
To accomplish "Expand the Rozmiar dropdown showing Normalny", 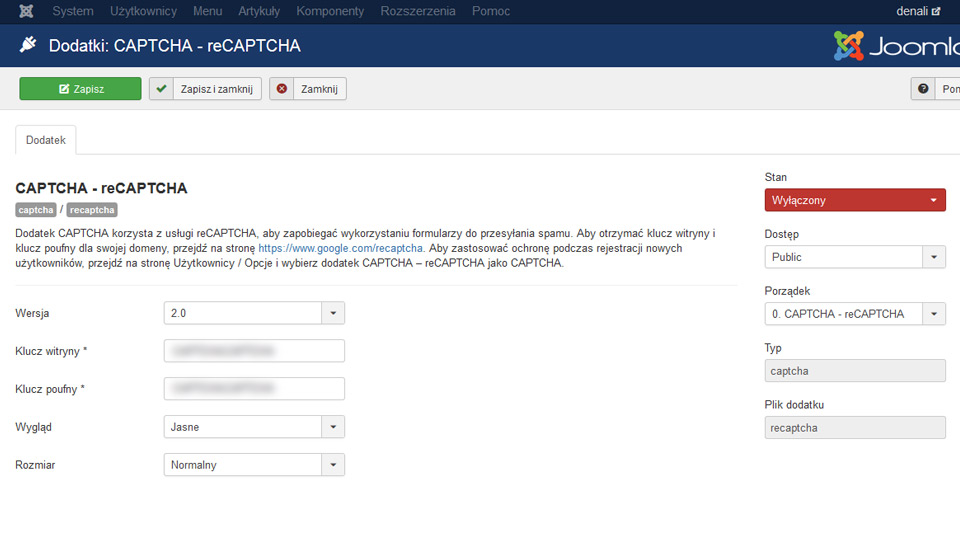I will [x=254, y=465].
